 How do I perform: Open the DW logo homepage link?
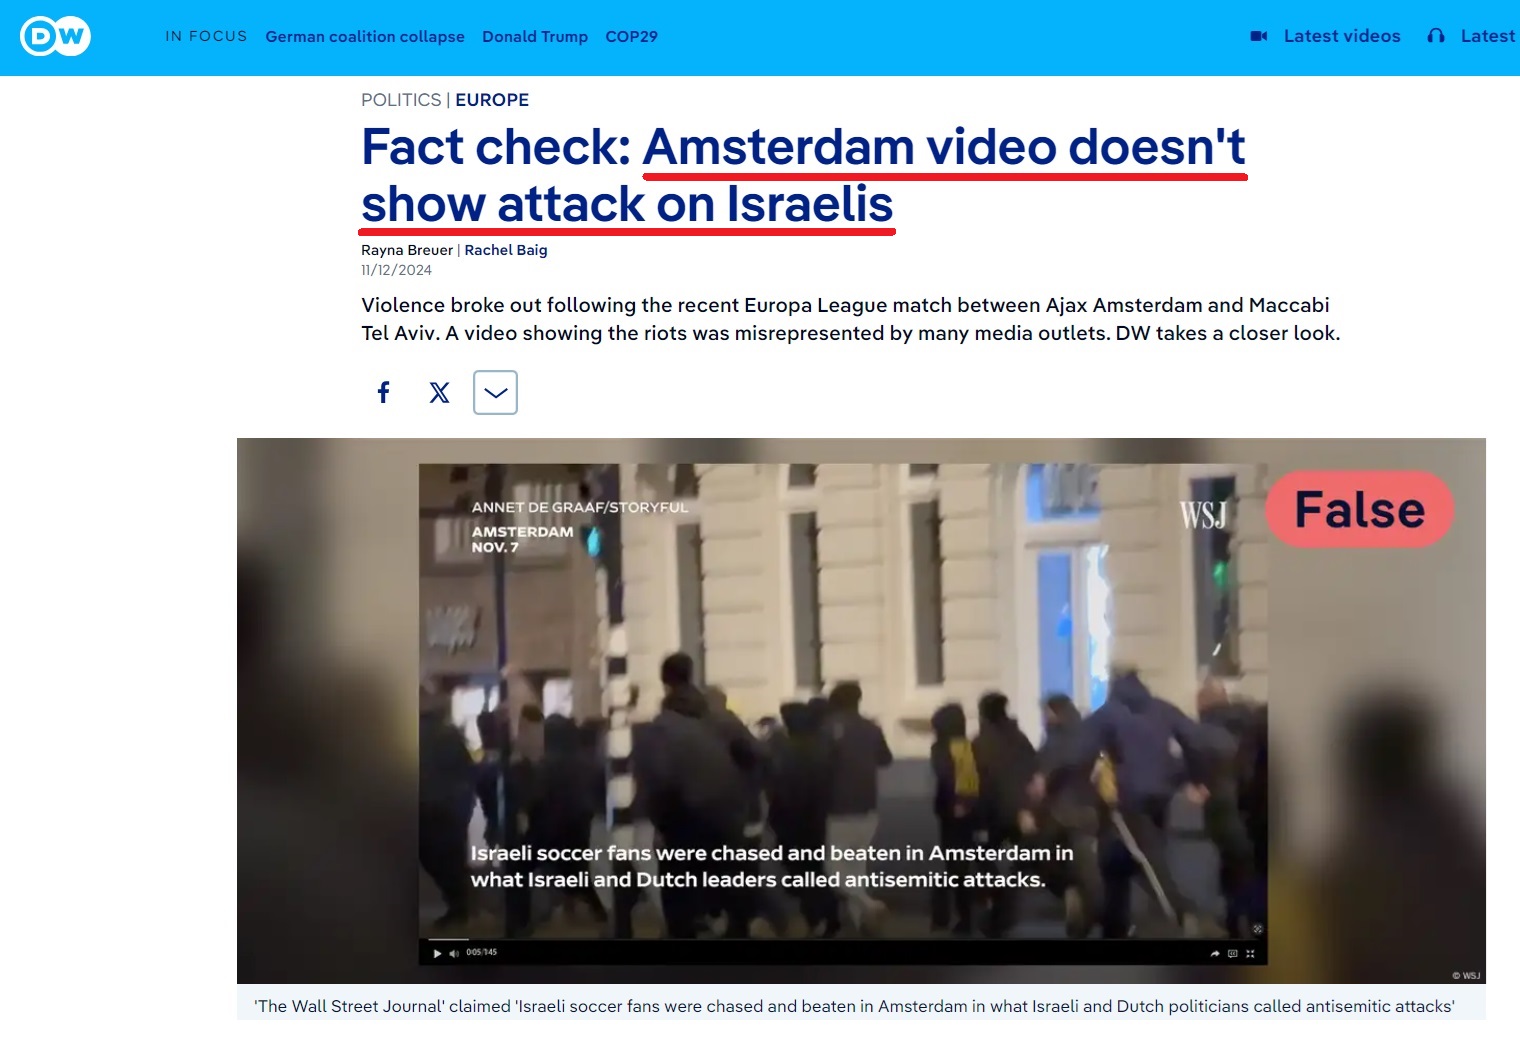pyautogui.click(x=55, y=37)
